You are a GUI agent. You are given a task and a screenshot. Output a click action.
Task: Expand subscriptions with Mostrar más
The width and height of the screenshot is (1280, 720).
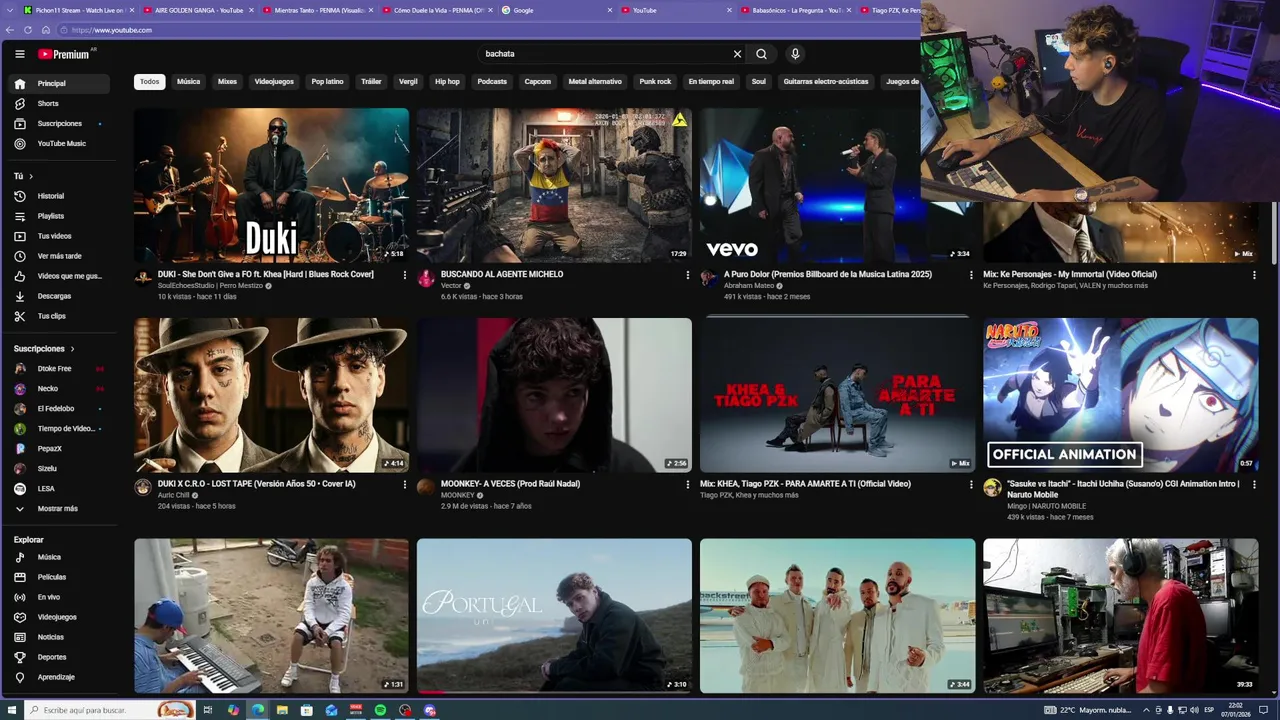[60, 509]
